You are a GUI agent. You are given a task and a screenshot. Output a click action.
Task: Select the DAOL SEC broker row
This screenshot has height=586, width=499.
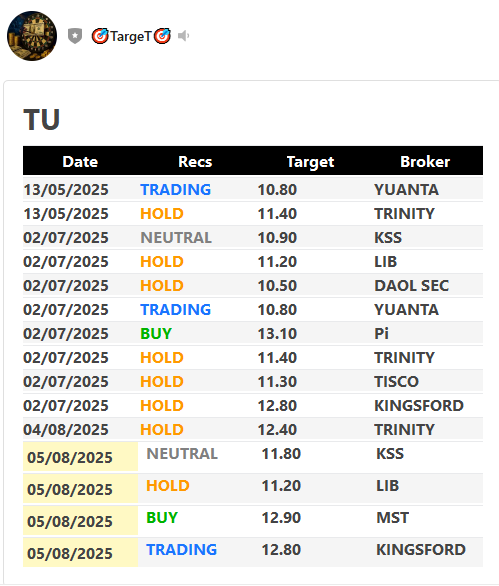tap(253, 286)
